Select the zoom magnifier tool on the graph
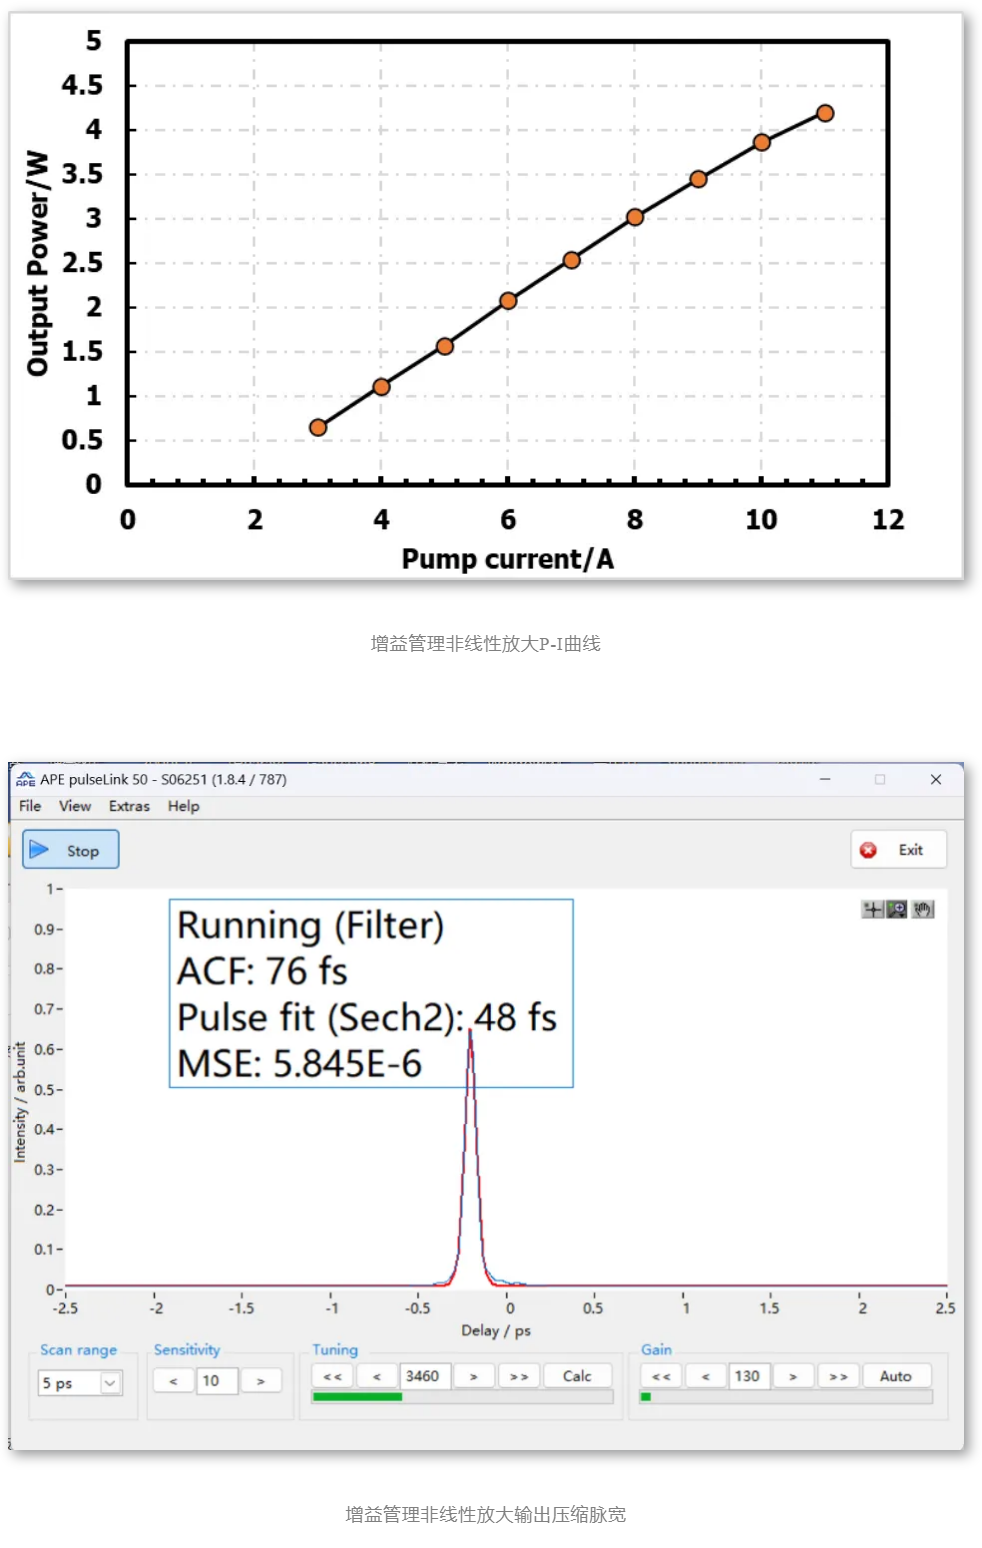The image size is (982, 1548). (897, 909)
